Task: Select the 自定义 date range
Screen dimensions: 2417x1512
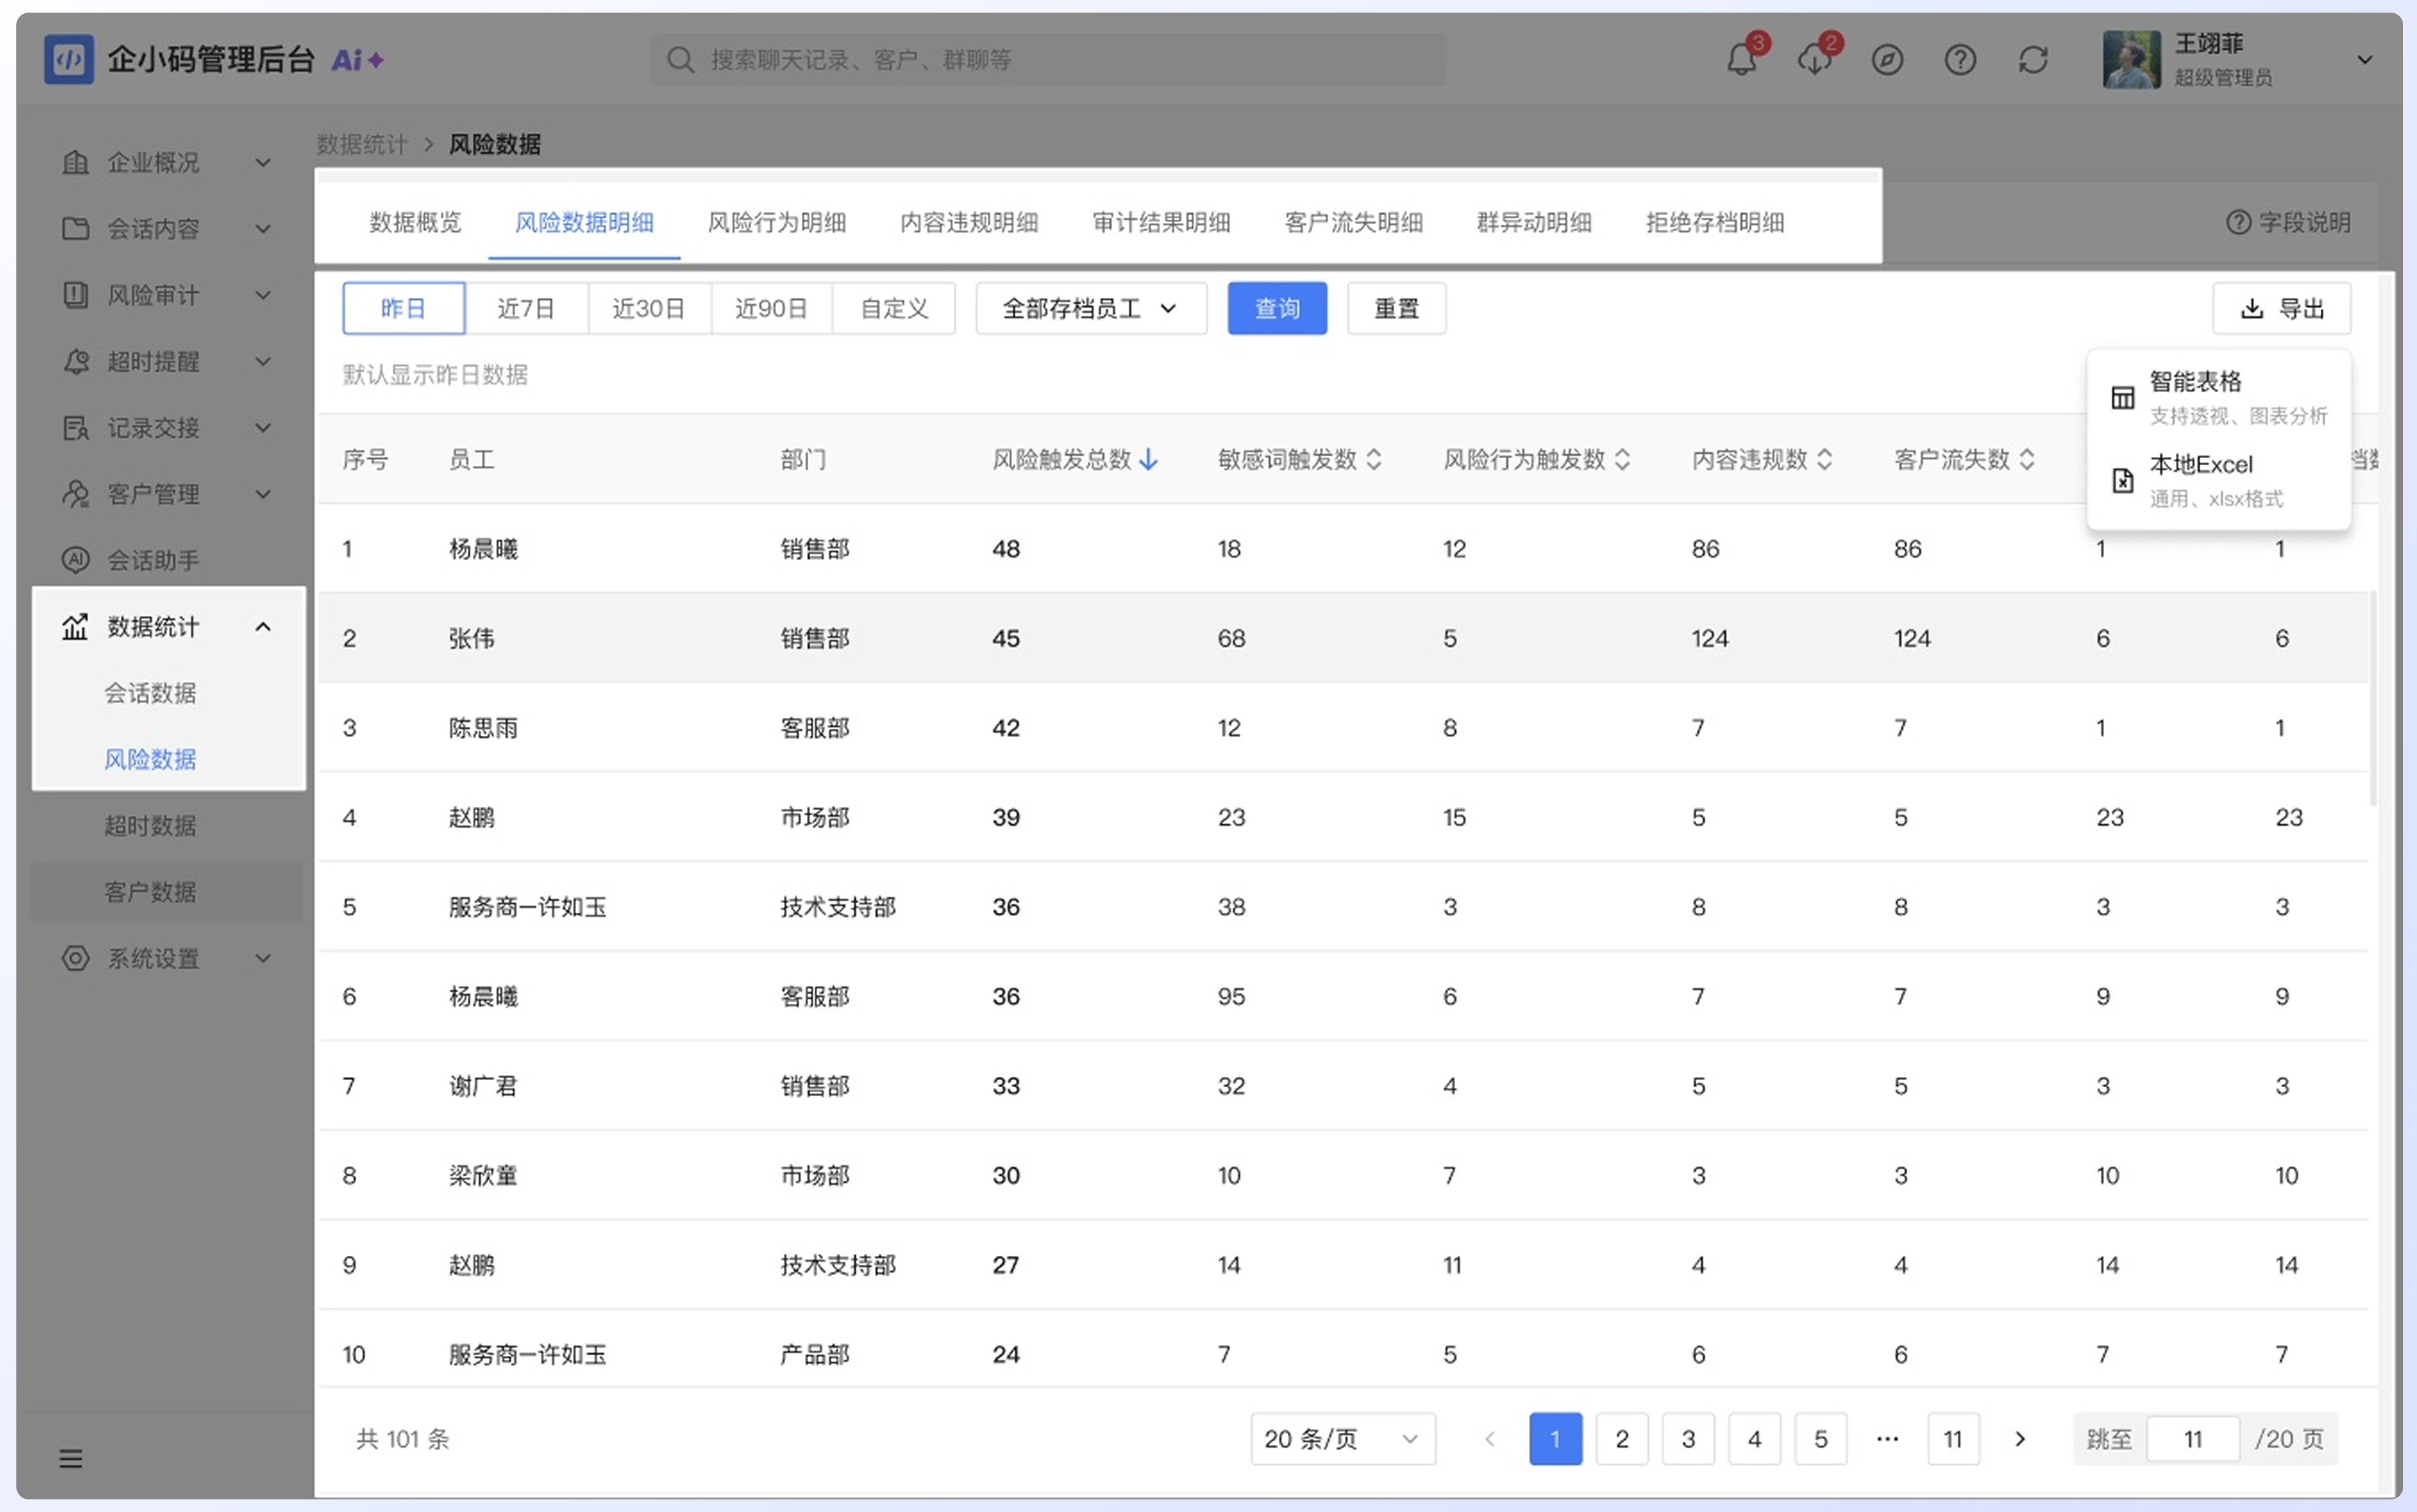Action: (x=894, y=308)
